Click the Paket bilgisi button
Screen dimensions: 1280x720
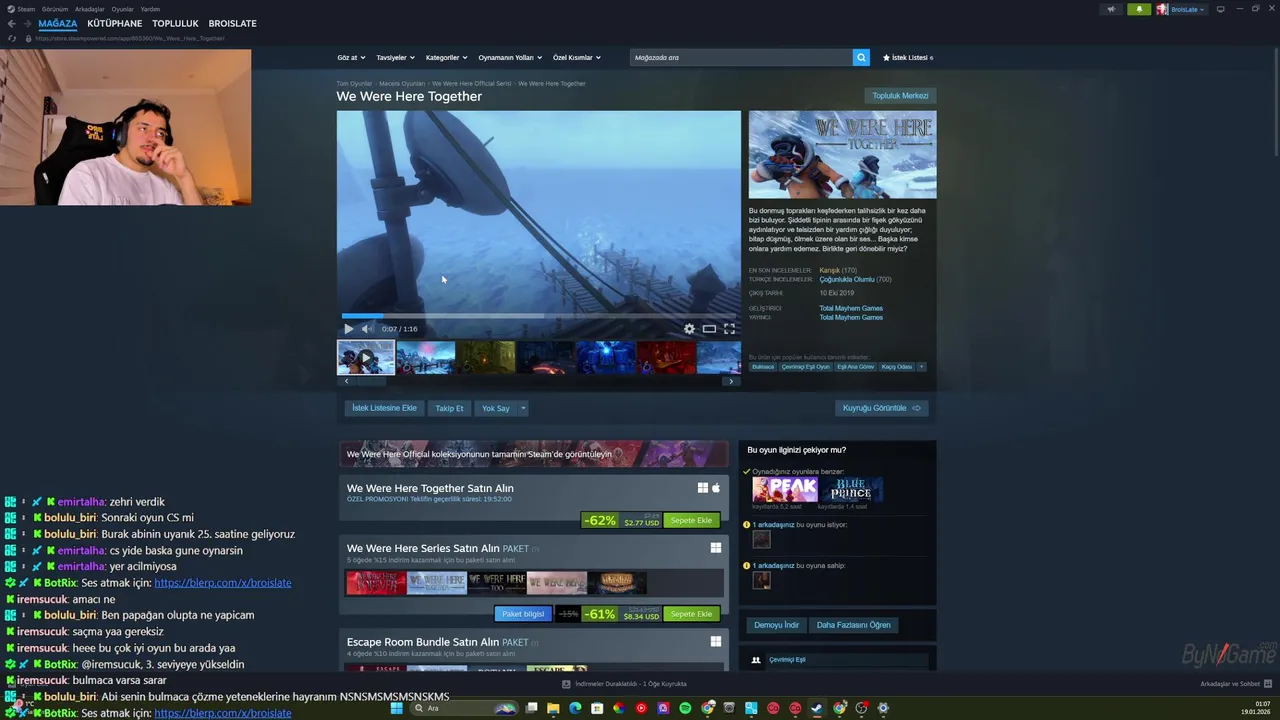522,614
